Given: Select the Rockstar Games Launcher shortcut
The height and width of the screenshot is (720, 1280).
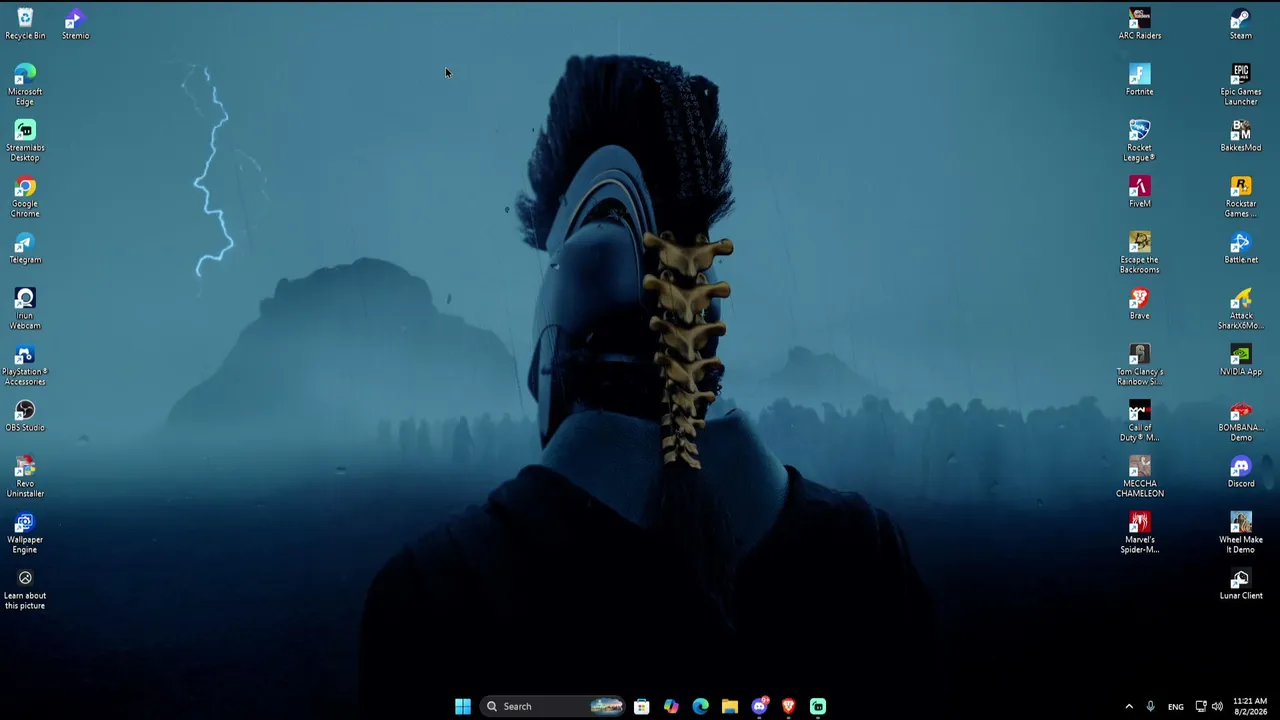Looking at the screenshot, I should 1241,197.
